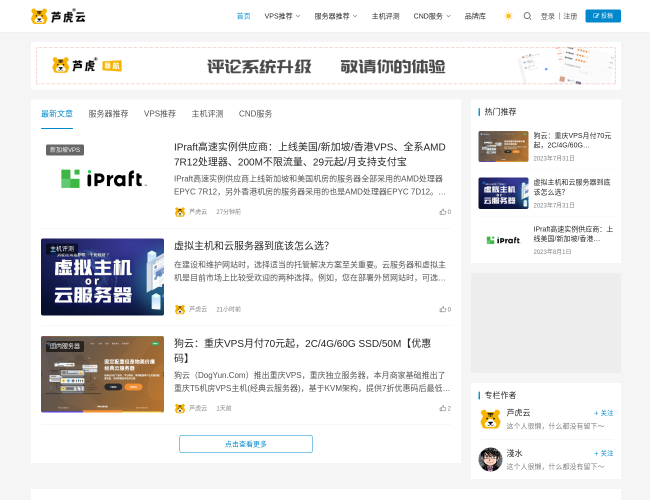This screenshot has height=500, width=650.
Task: Click the 点击查看更多 load more button
Action: pos(245,444)
